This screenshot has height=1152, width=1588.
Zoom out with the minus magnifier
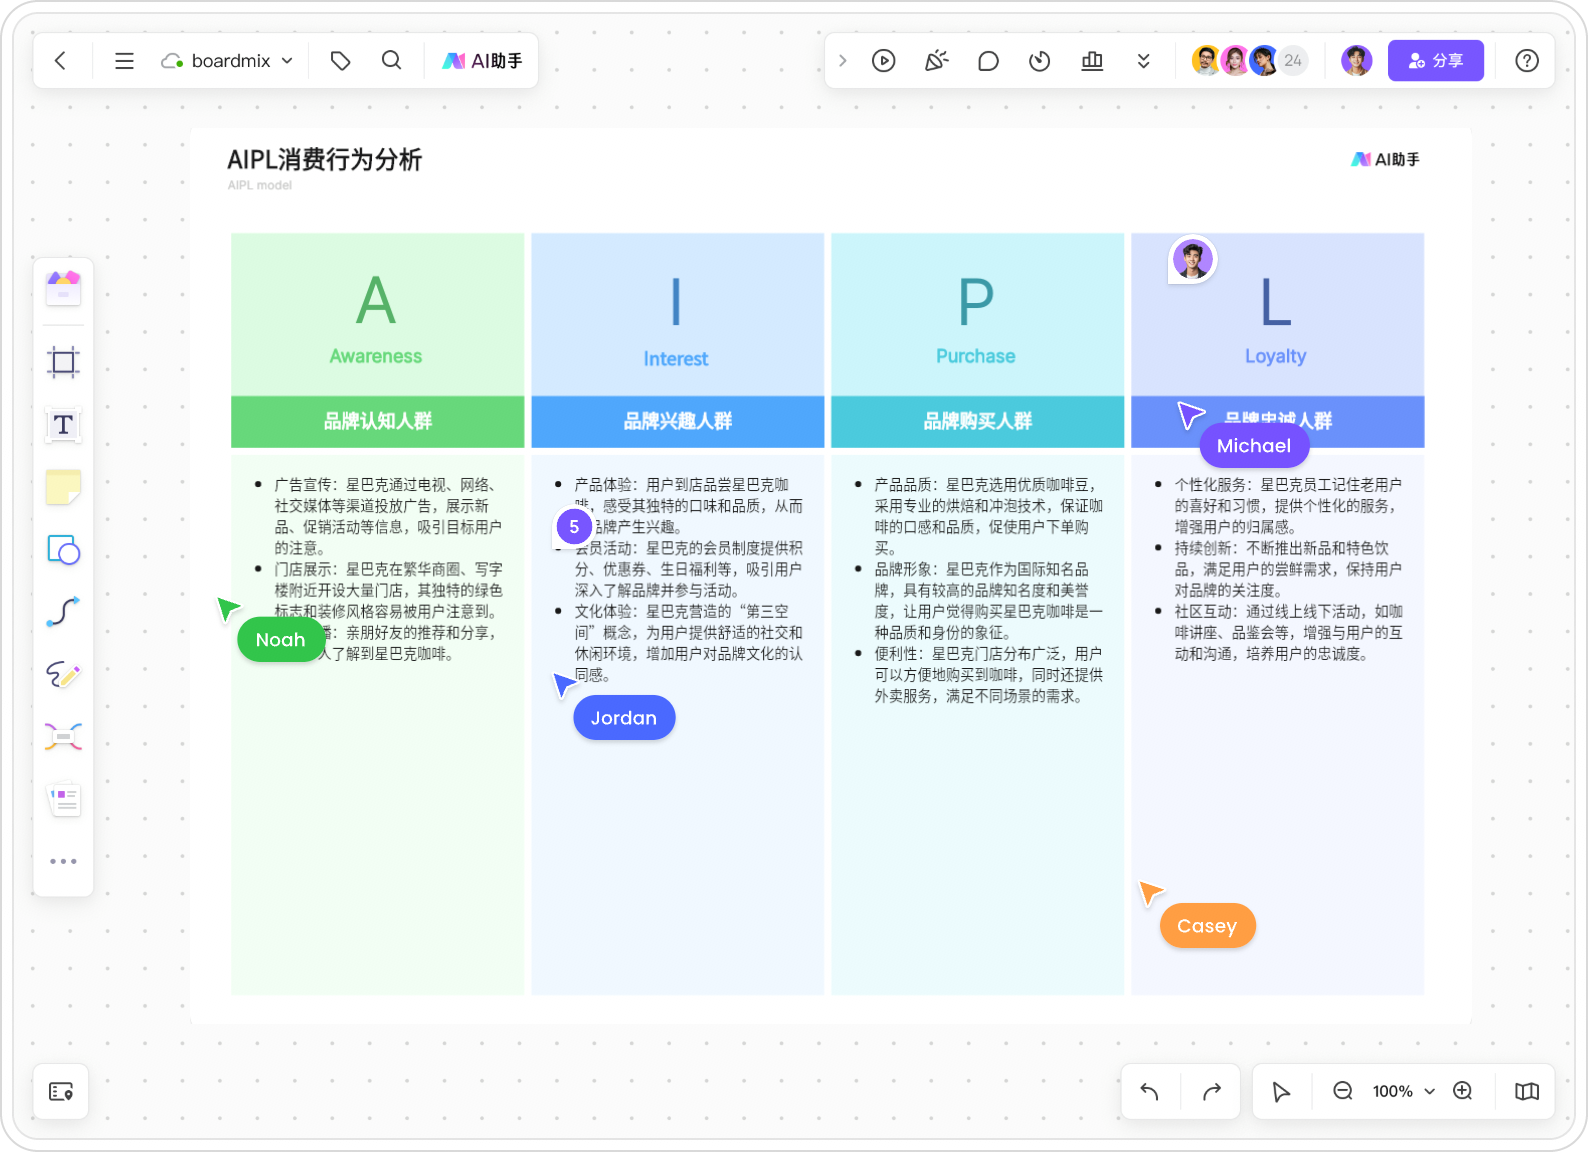coord(1342,1091)
